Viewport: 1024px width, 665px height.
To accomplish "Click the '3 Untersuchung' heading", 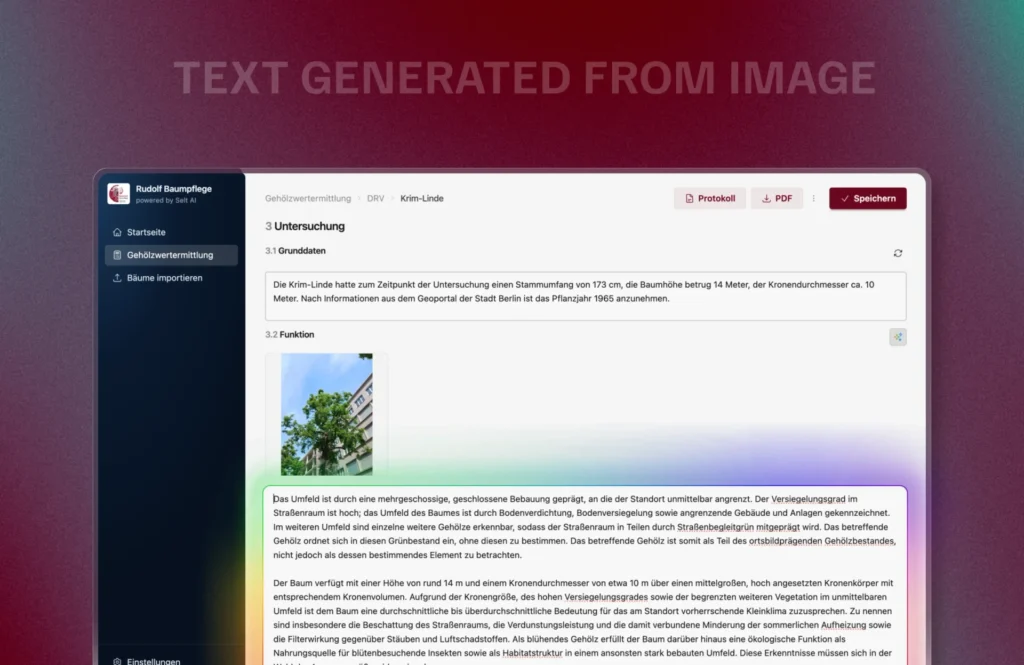I will click(x=305, y=226).
